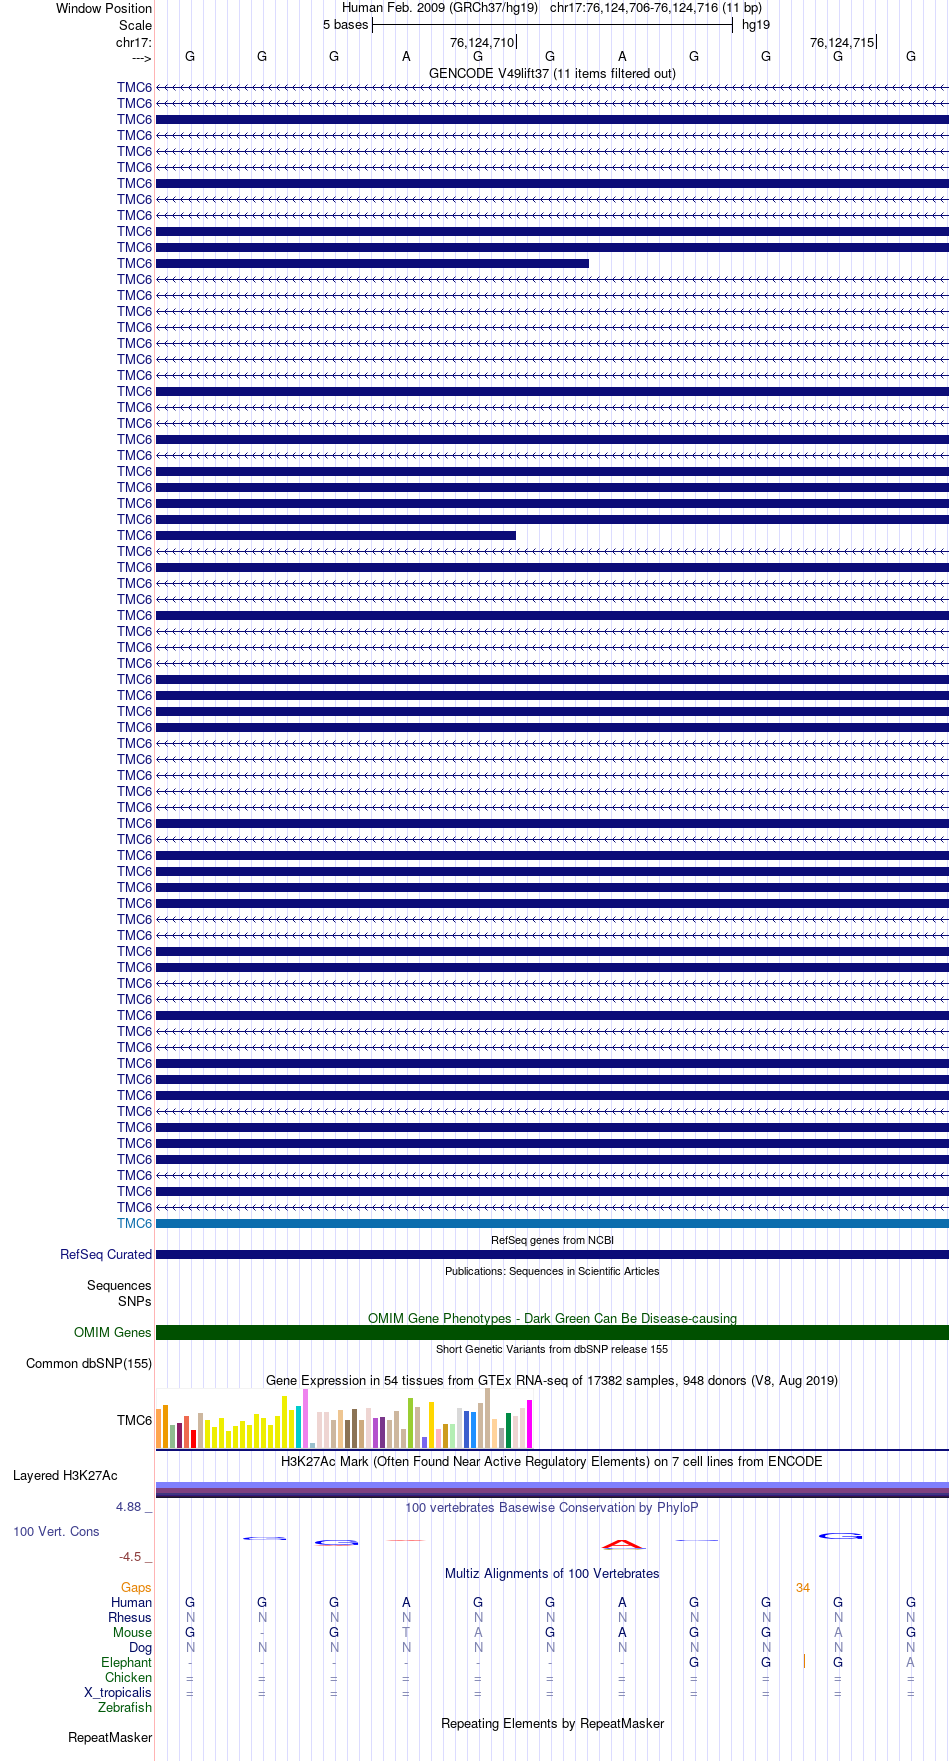This screenshot has width=950, height=1761.
Task: Click the 'T' base in the Mouse row
Action: click(x=406, y=1633)
